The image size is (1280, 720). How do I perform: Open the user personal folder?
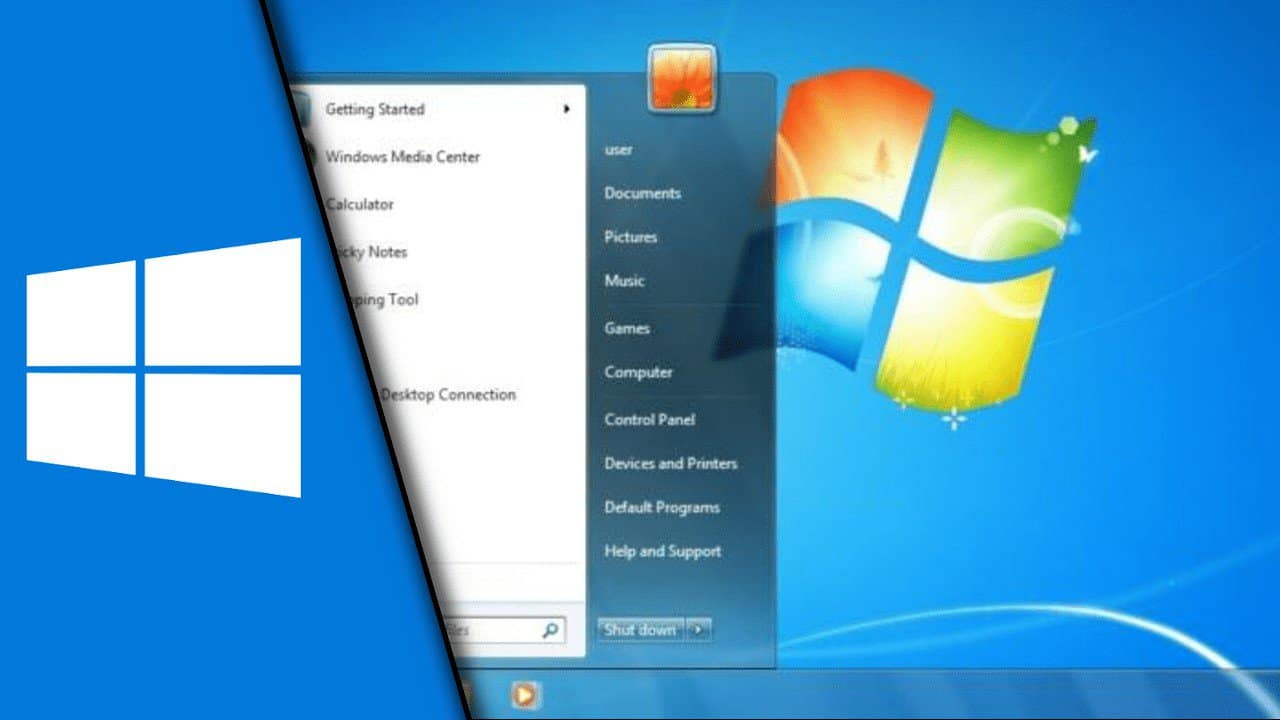point(619,150)
